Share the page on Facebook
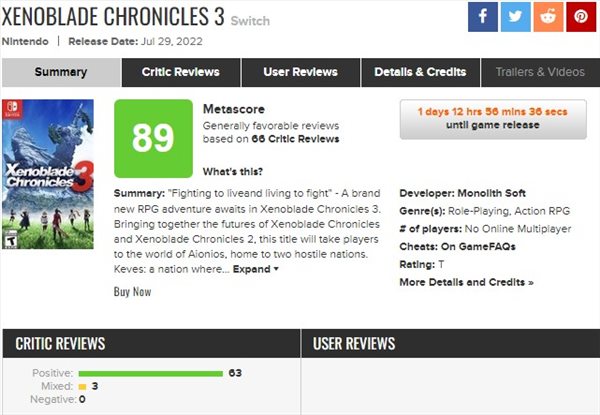 pyautogui.click(x=483, y=16)
